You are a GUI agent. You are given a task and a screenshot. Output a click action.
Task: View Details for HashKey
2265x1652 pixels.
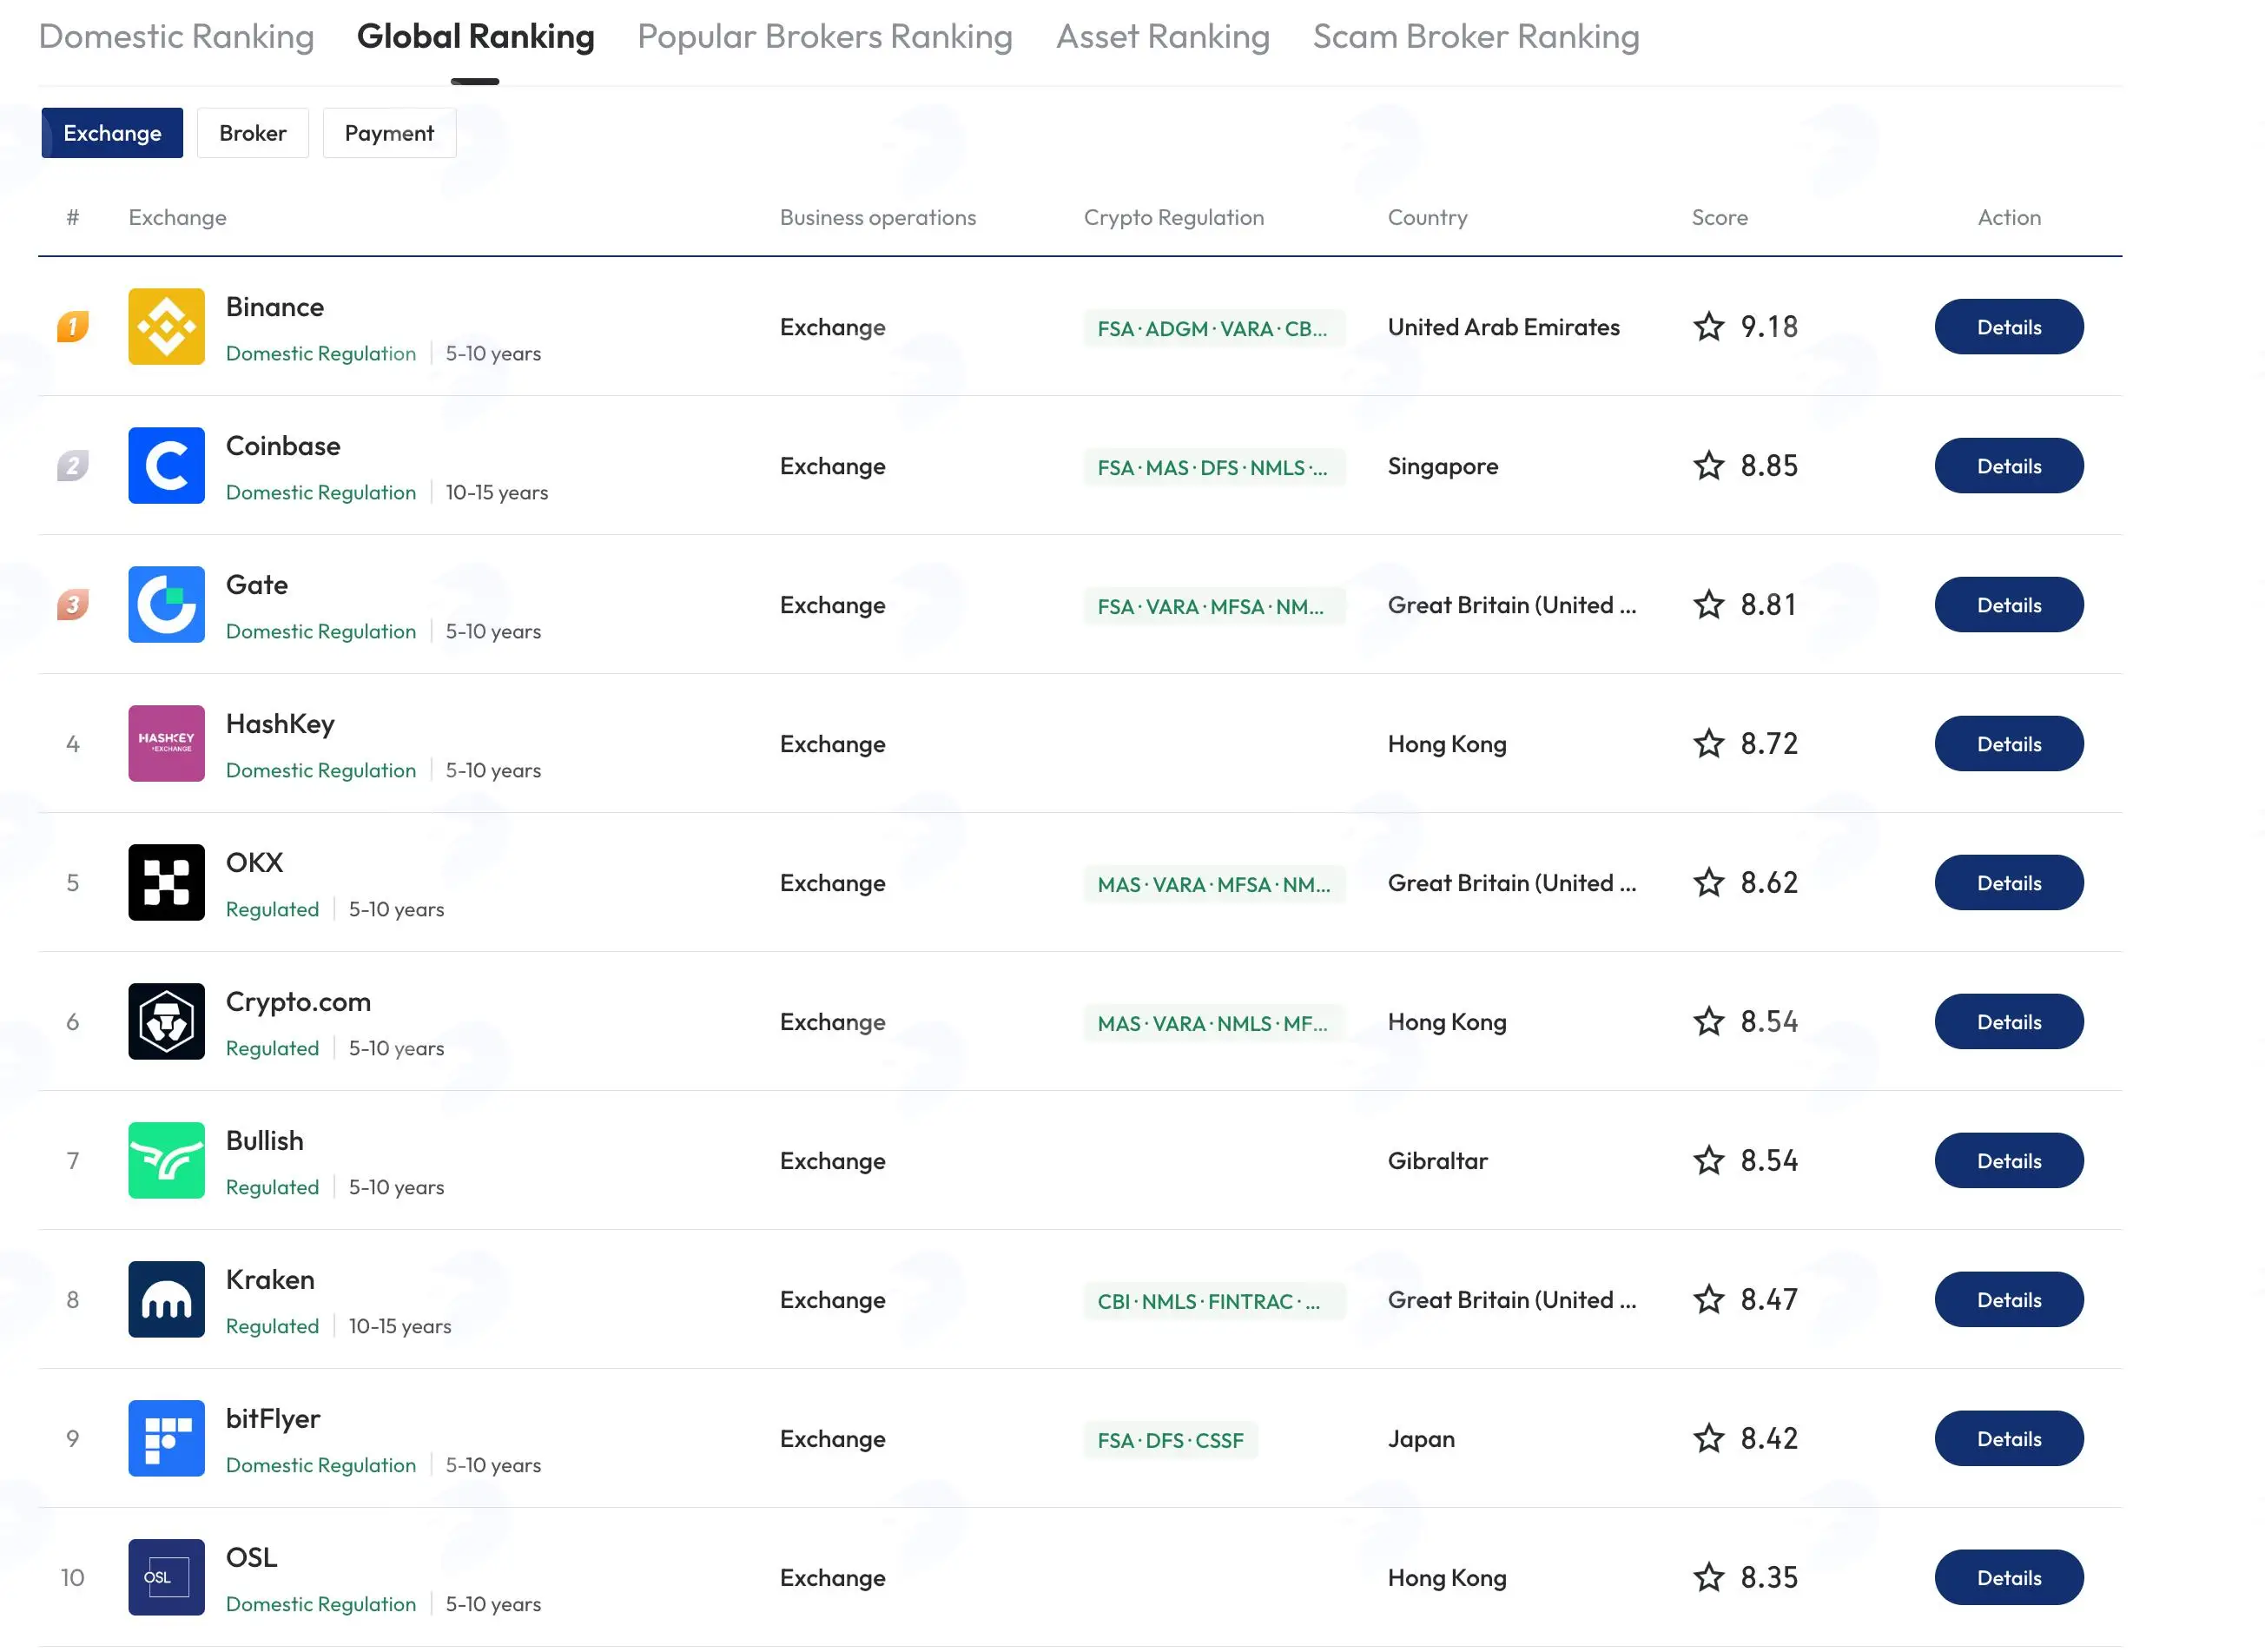pos(2009,744)
